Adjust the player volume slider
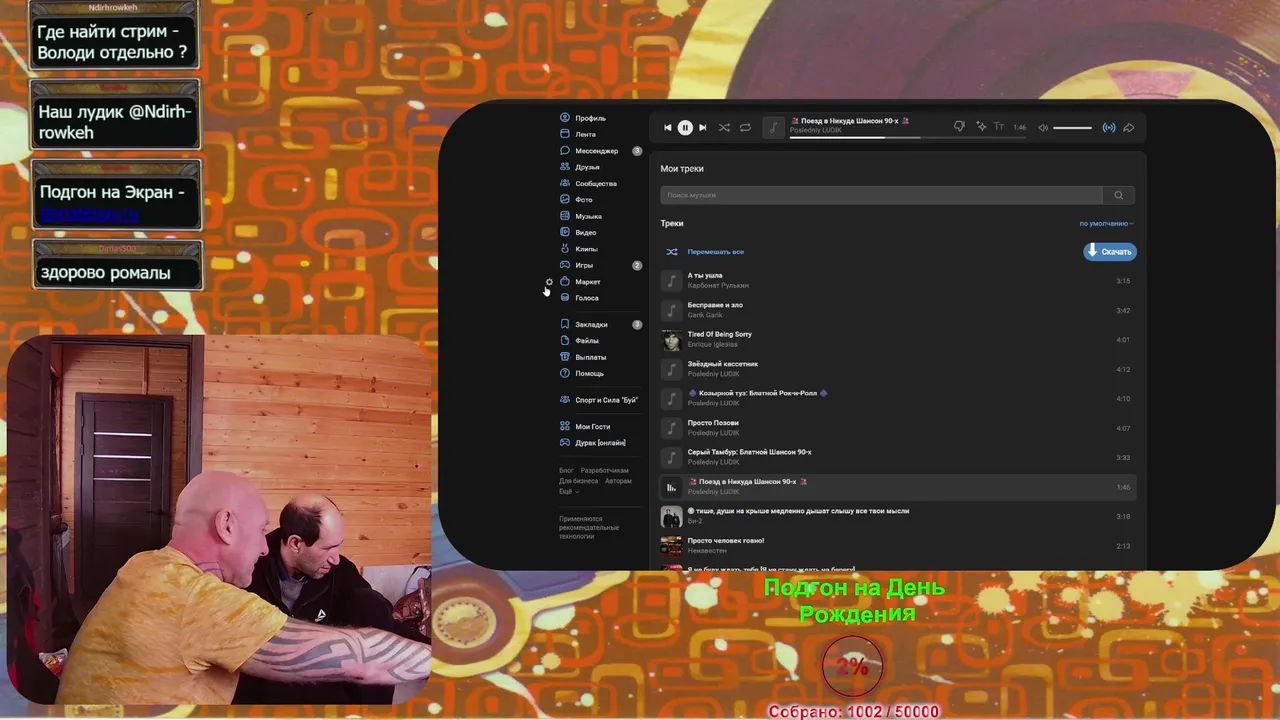 click(x=1072, y=127)
